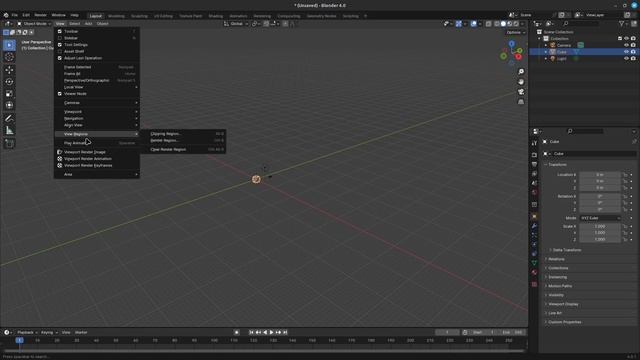Open the Render properties tab
The height and width of the screenshot is (360, 640).
534,155
